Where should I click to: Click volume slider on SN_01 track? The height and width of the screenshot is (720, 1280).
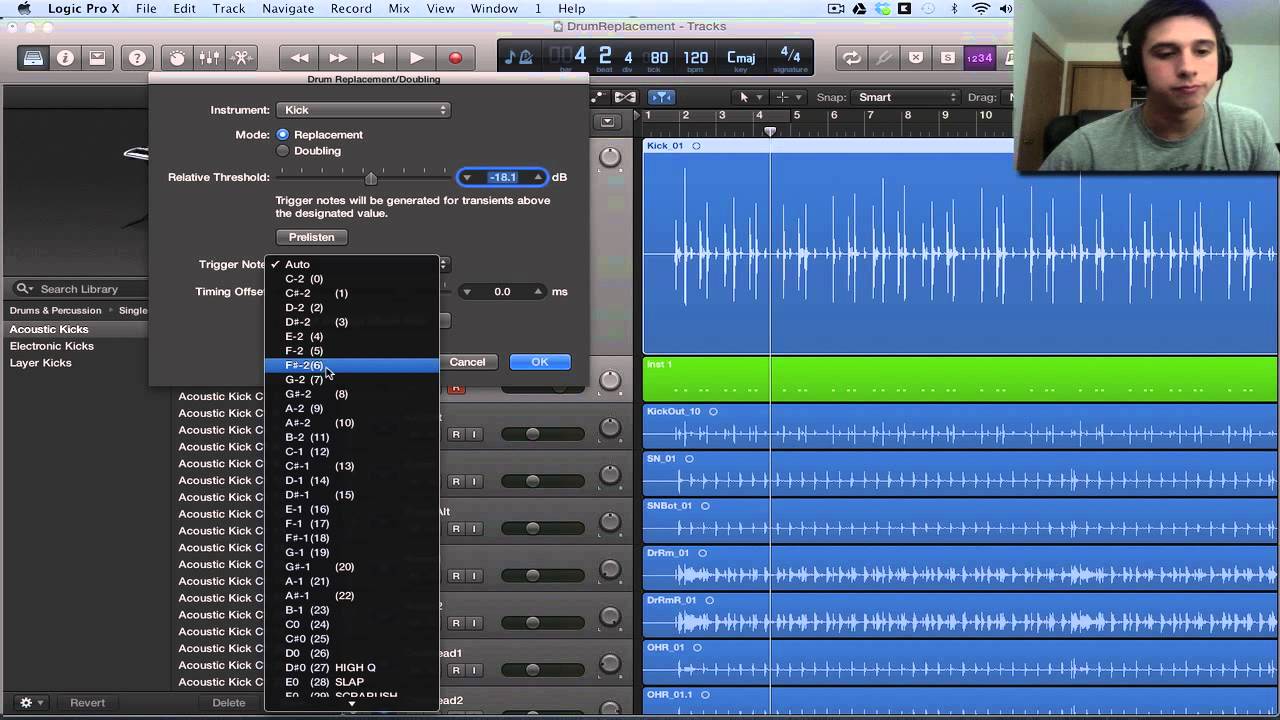click(543, 481)
